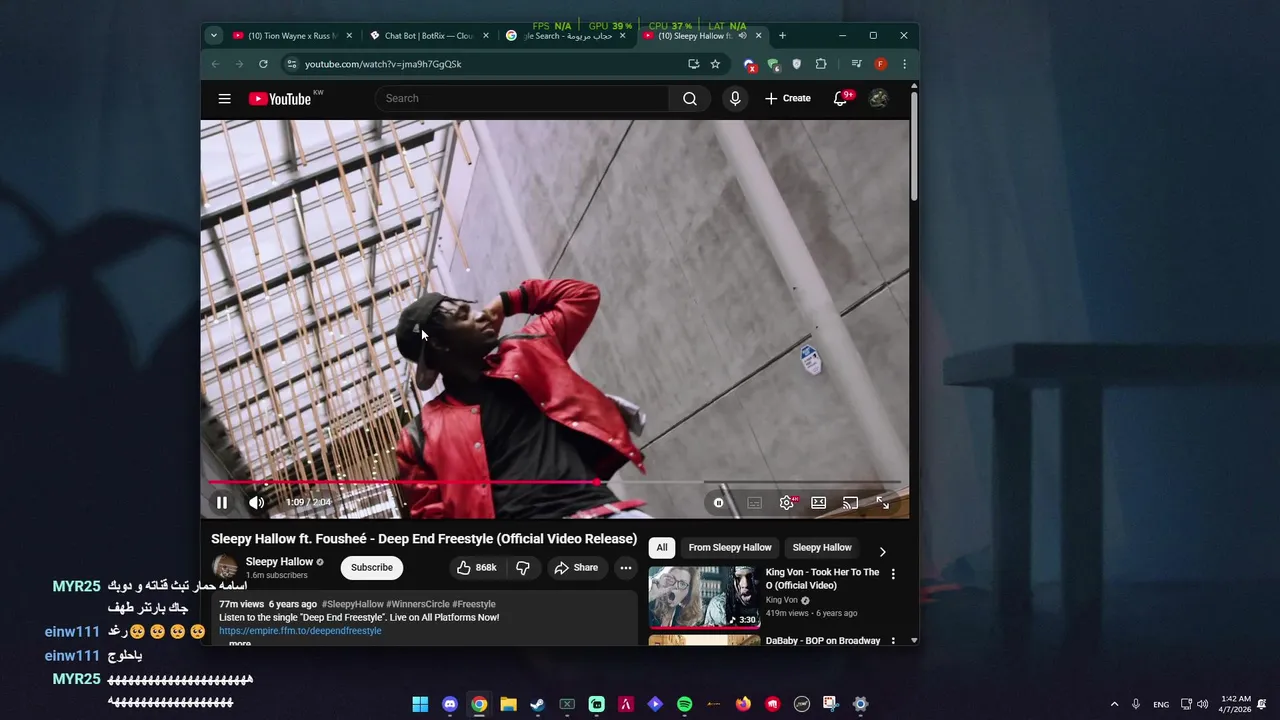Like the video (868k)

[476, 567]
